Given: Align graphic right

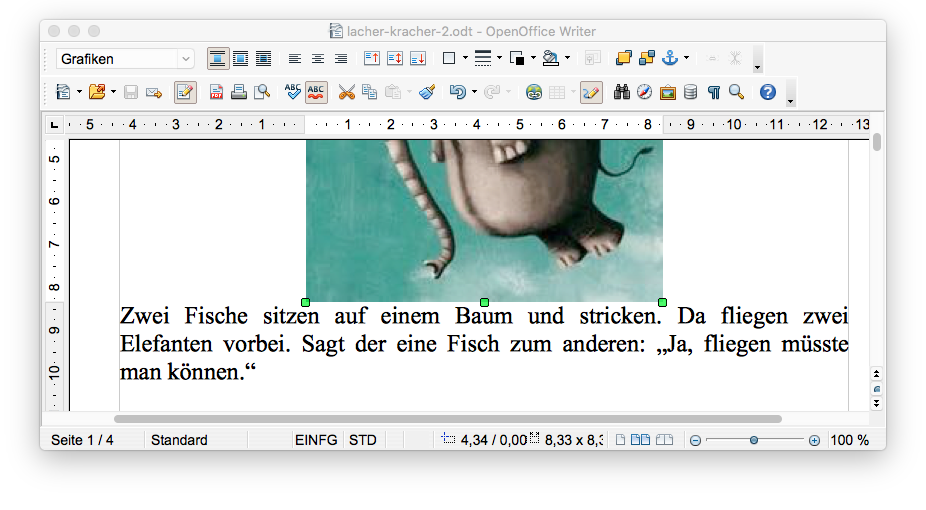Looking at the screenshot, I should point(341,58).
